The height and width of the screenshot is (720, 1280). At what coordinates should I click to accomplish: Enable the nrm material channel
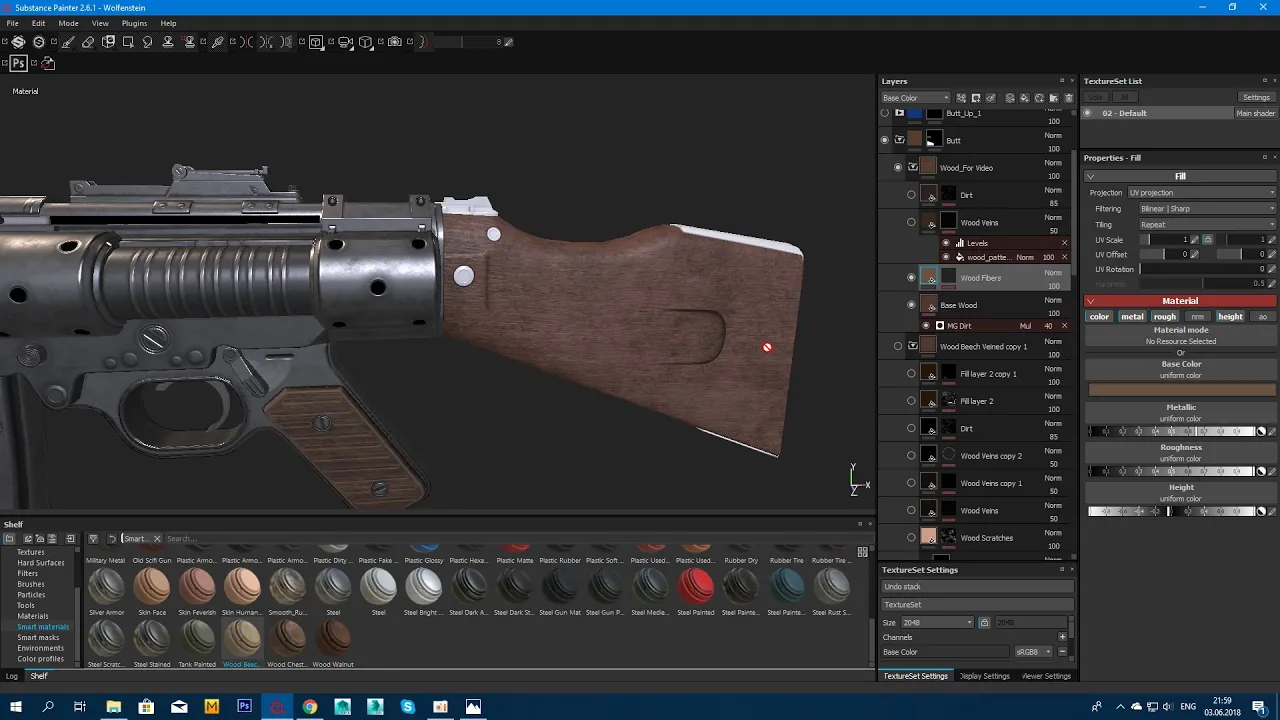(1197, 317)
